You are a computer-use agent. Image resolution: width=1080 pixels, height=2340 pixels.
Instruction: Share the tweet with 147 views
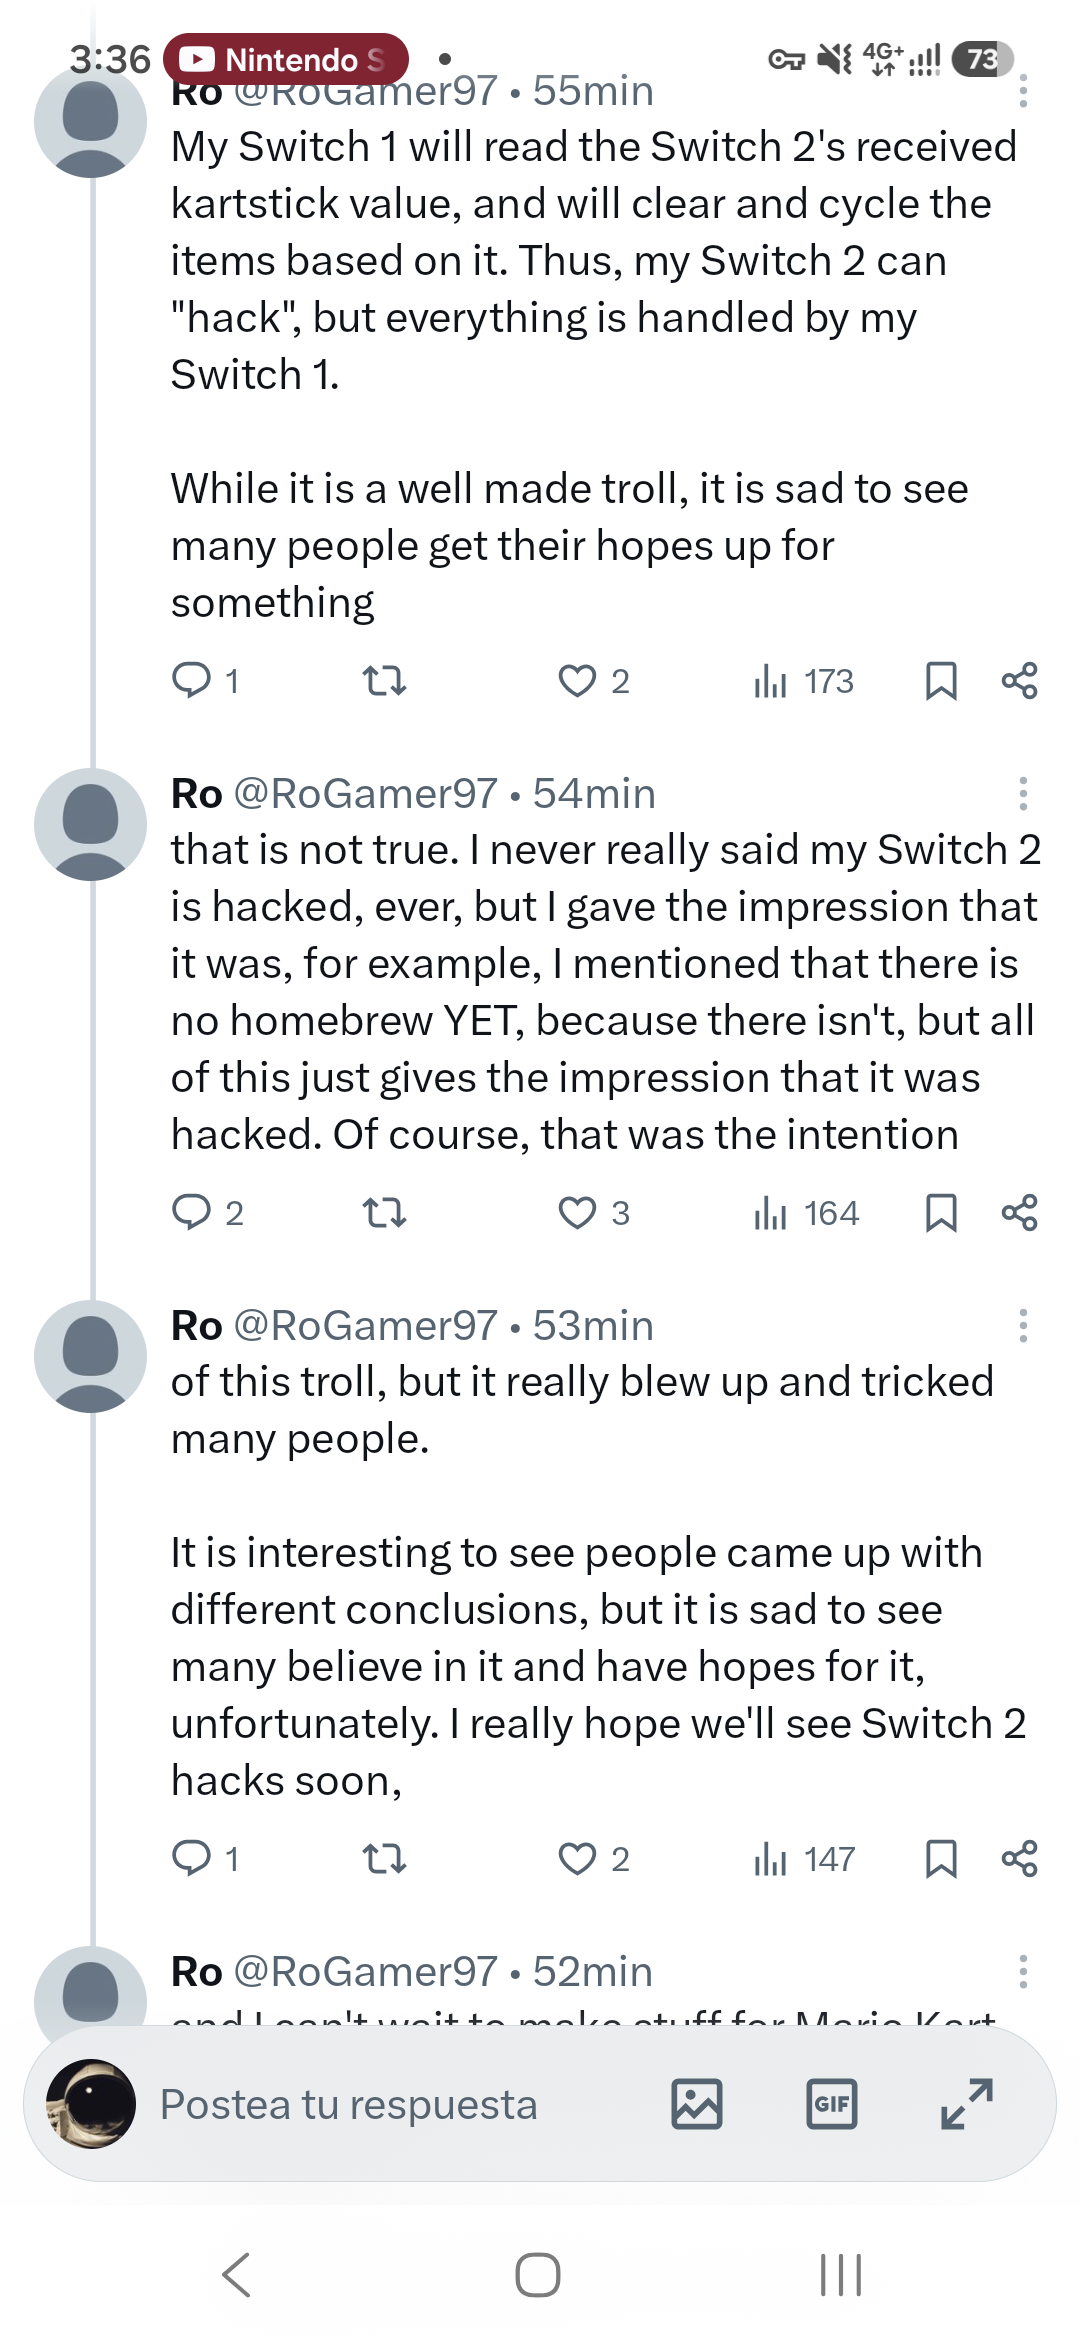[x=1020, y=1859]
